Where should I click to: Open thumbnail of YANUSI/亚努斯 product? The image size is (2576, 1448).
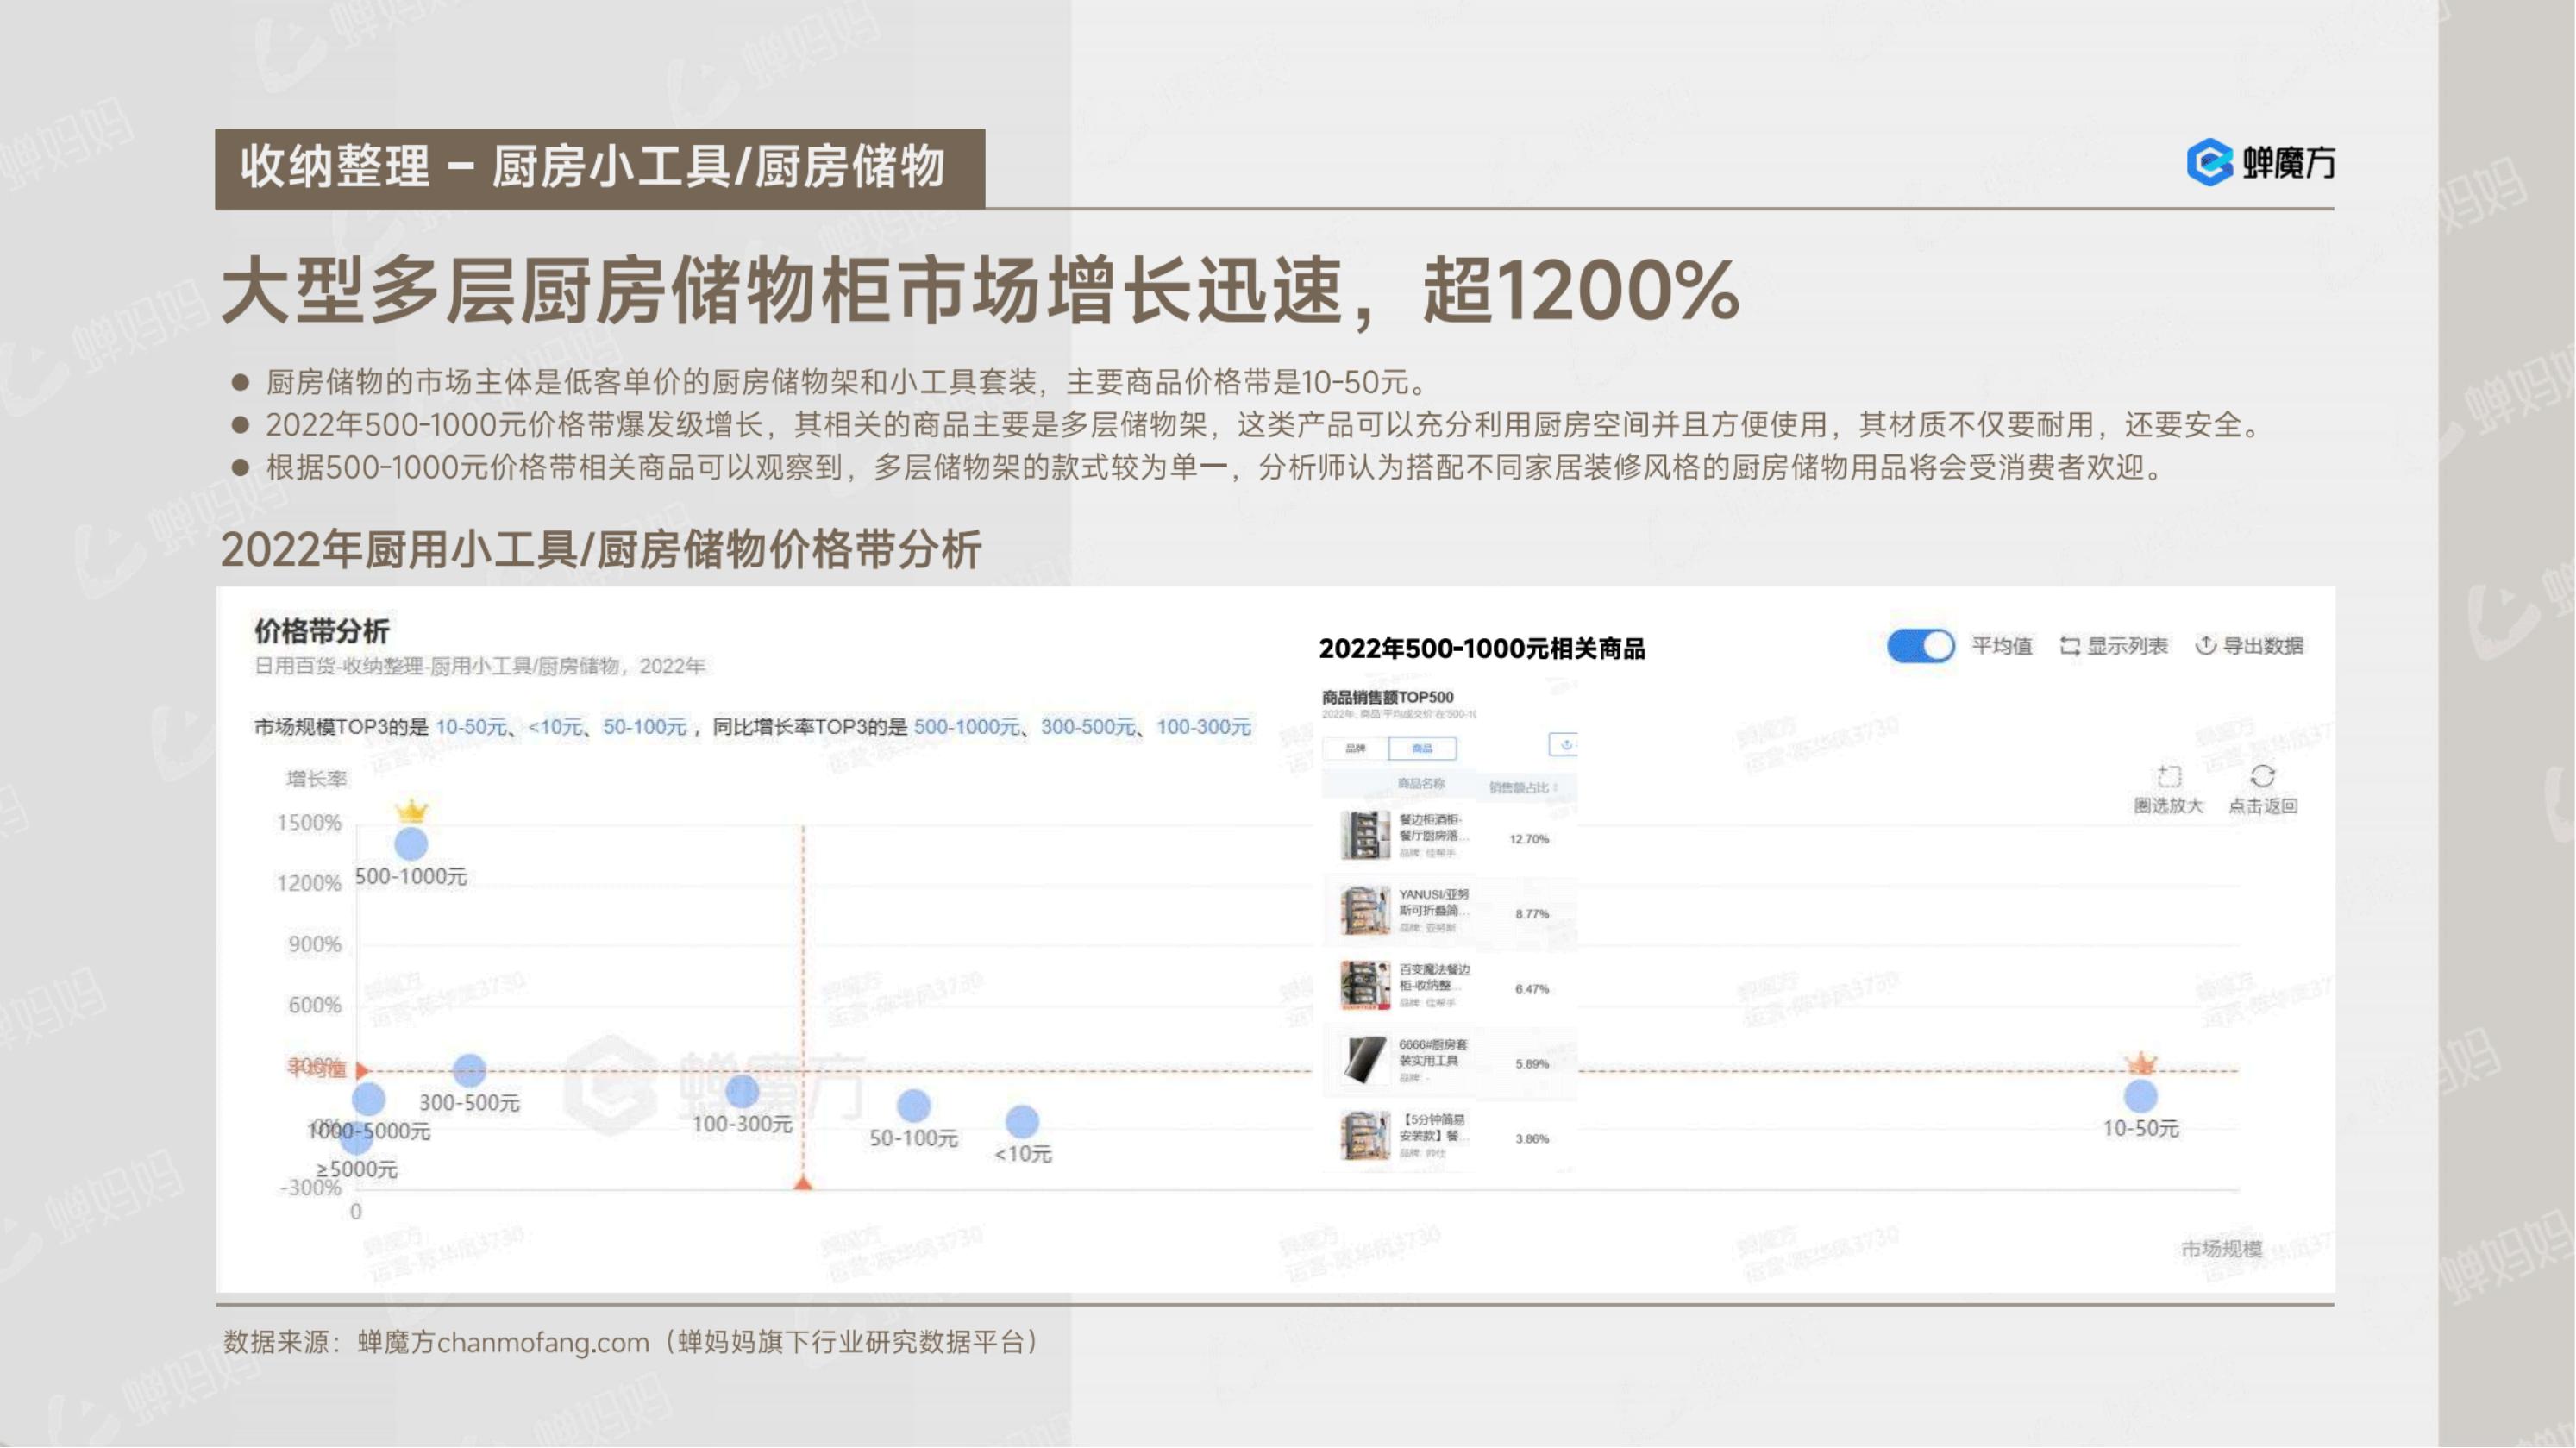(1365, 911)
